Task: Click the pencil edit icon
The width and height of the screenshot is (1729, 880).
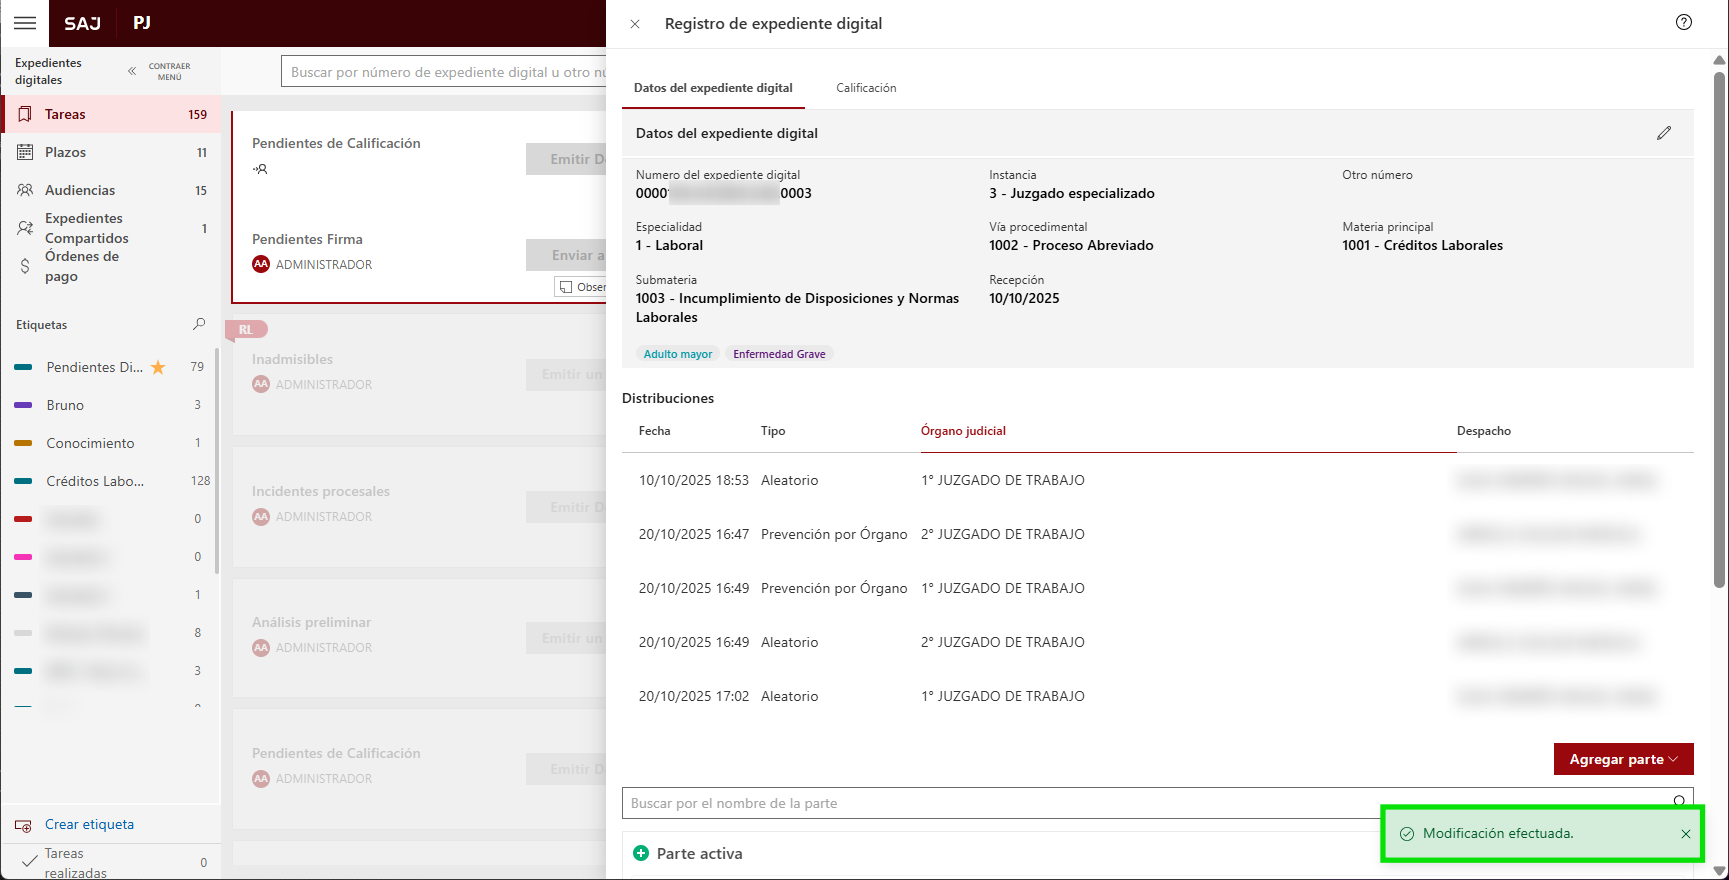Action: coord(1664,133)
